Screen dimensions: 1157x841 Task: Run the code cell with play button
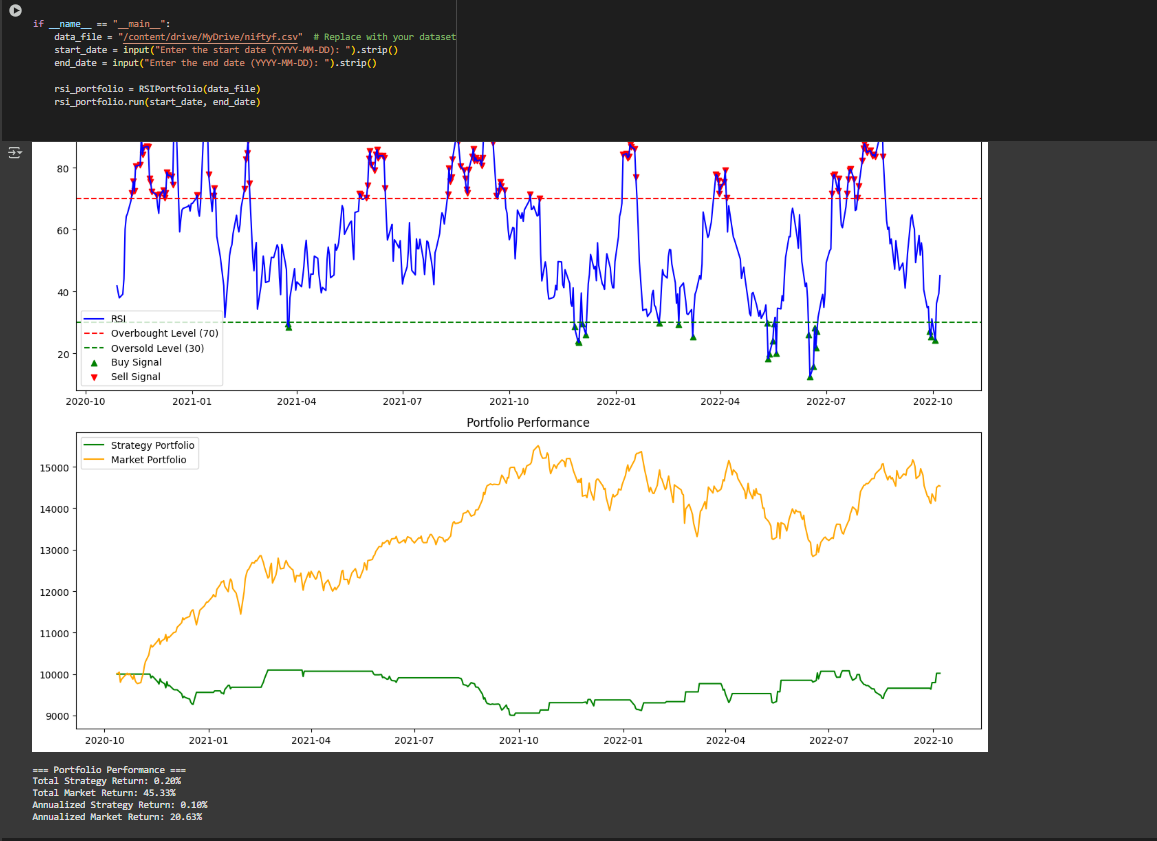coord(15,10)
